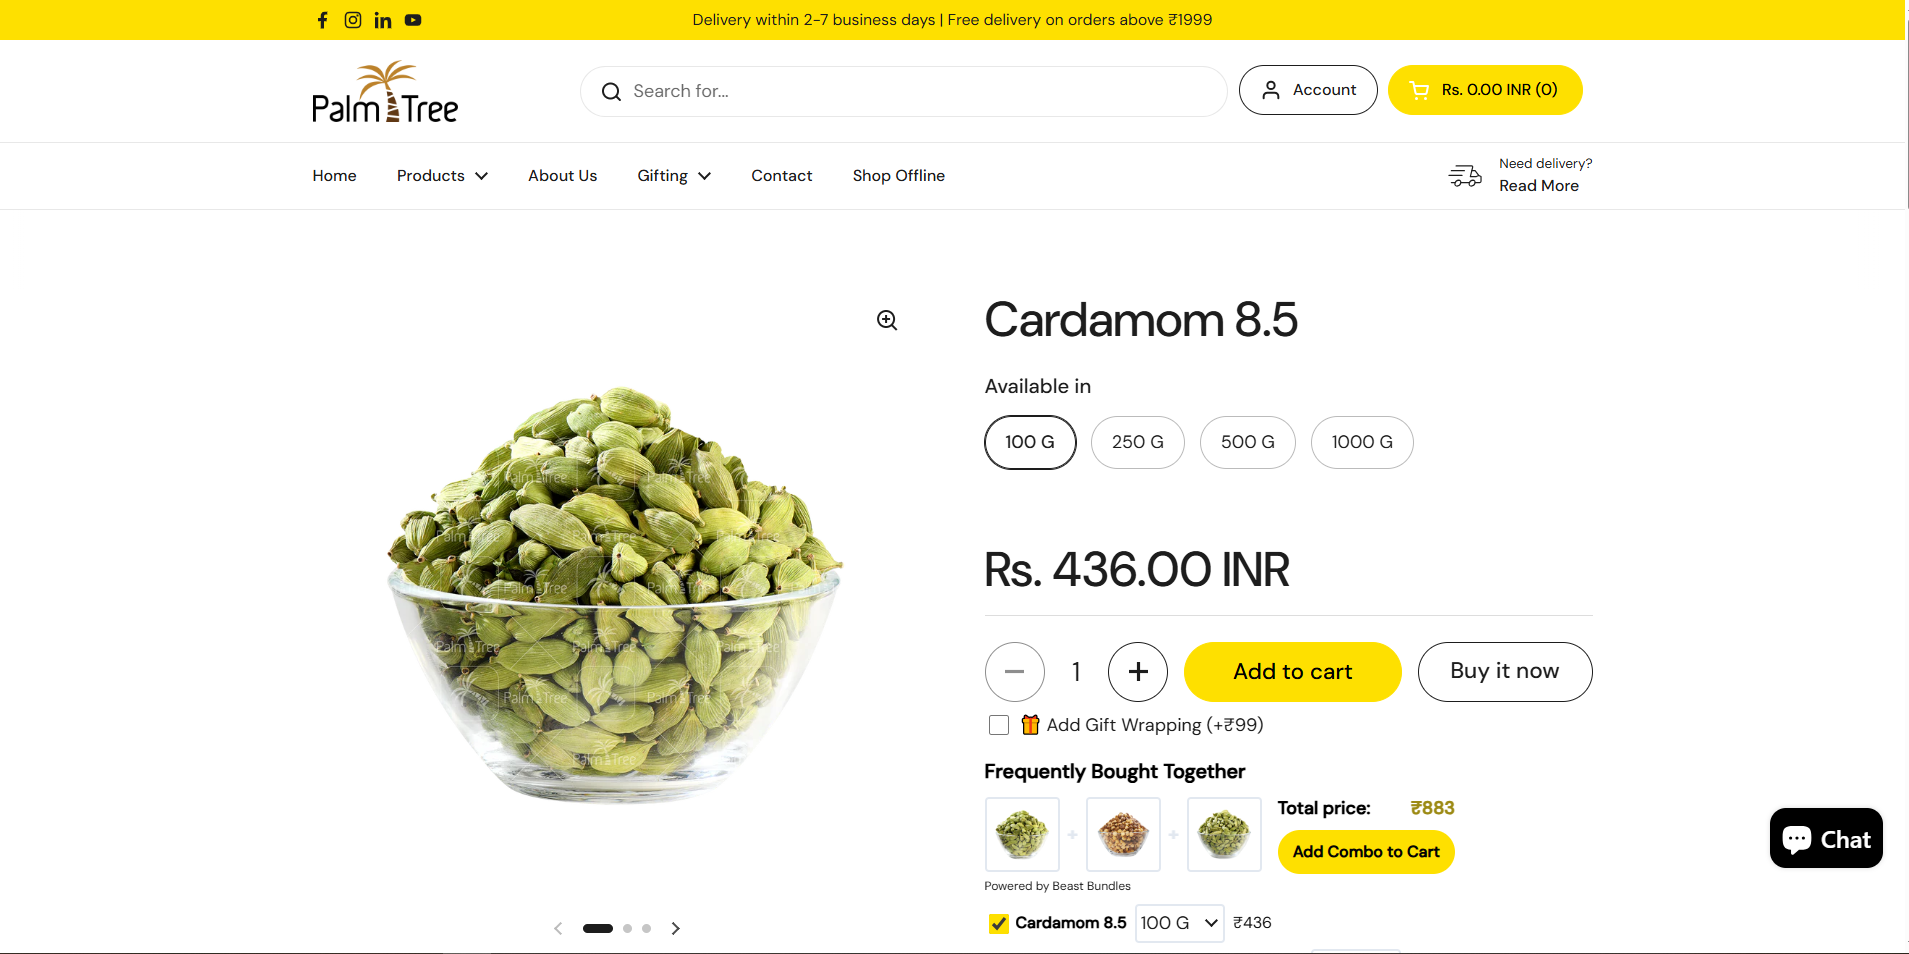Click the image zoom magnifier icon

[x=887, y=320]
